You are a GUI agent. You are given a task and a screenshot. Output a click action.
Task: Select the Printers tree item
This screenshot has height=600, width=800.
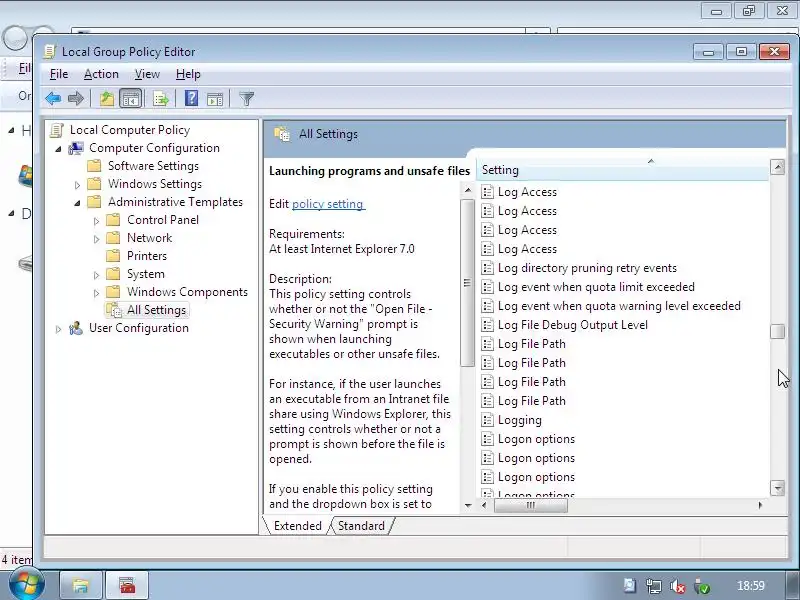pyautogui.click(x=147, y=256)
